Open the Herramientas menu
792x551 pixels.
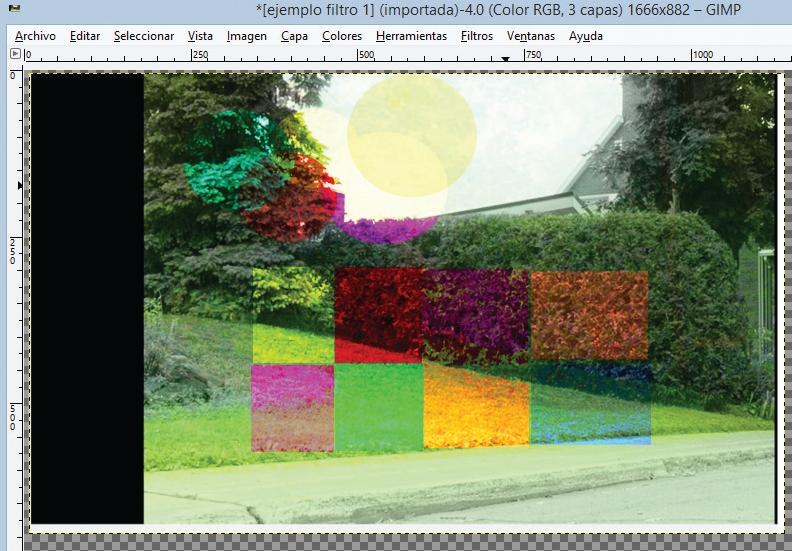(411, 36)
